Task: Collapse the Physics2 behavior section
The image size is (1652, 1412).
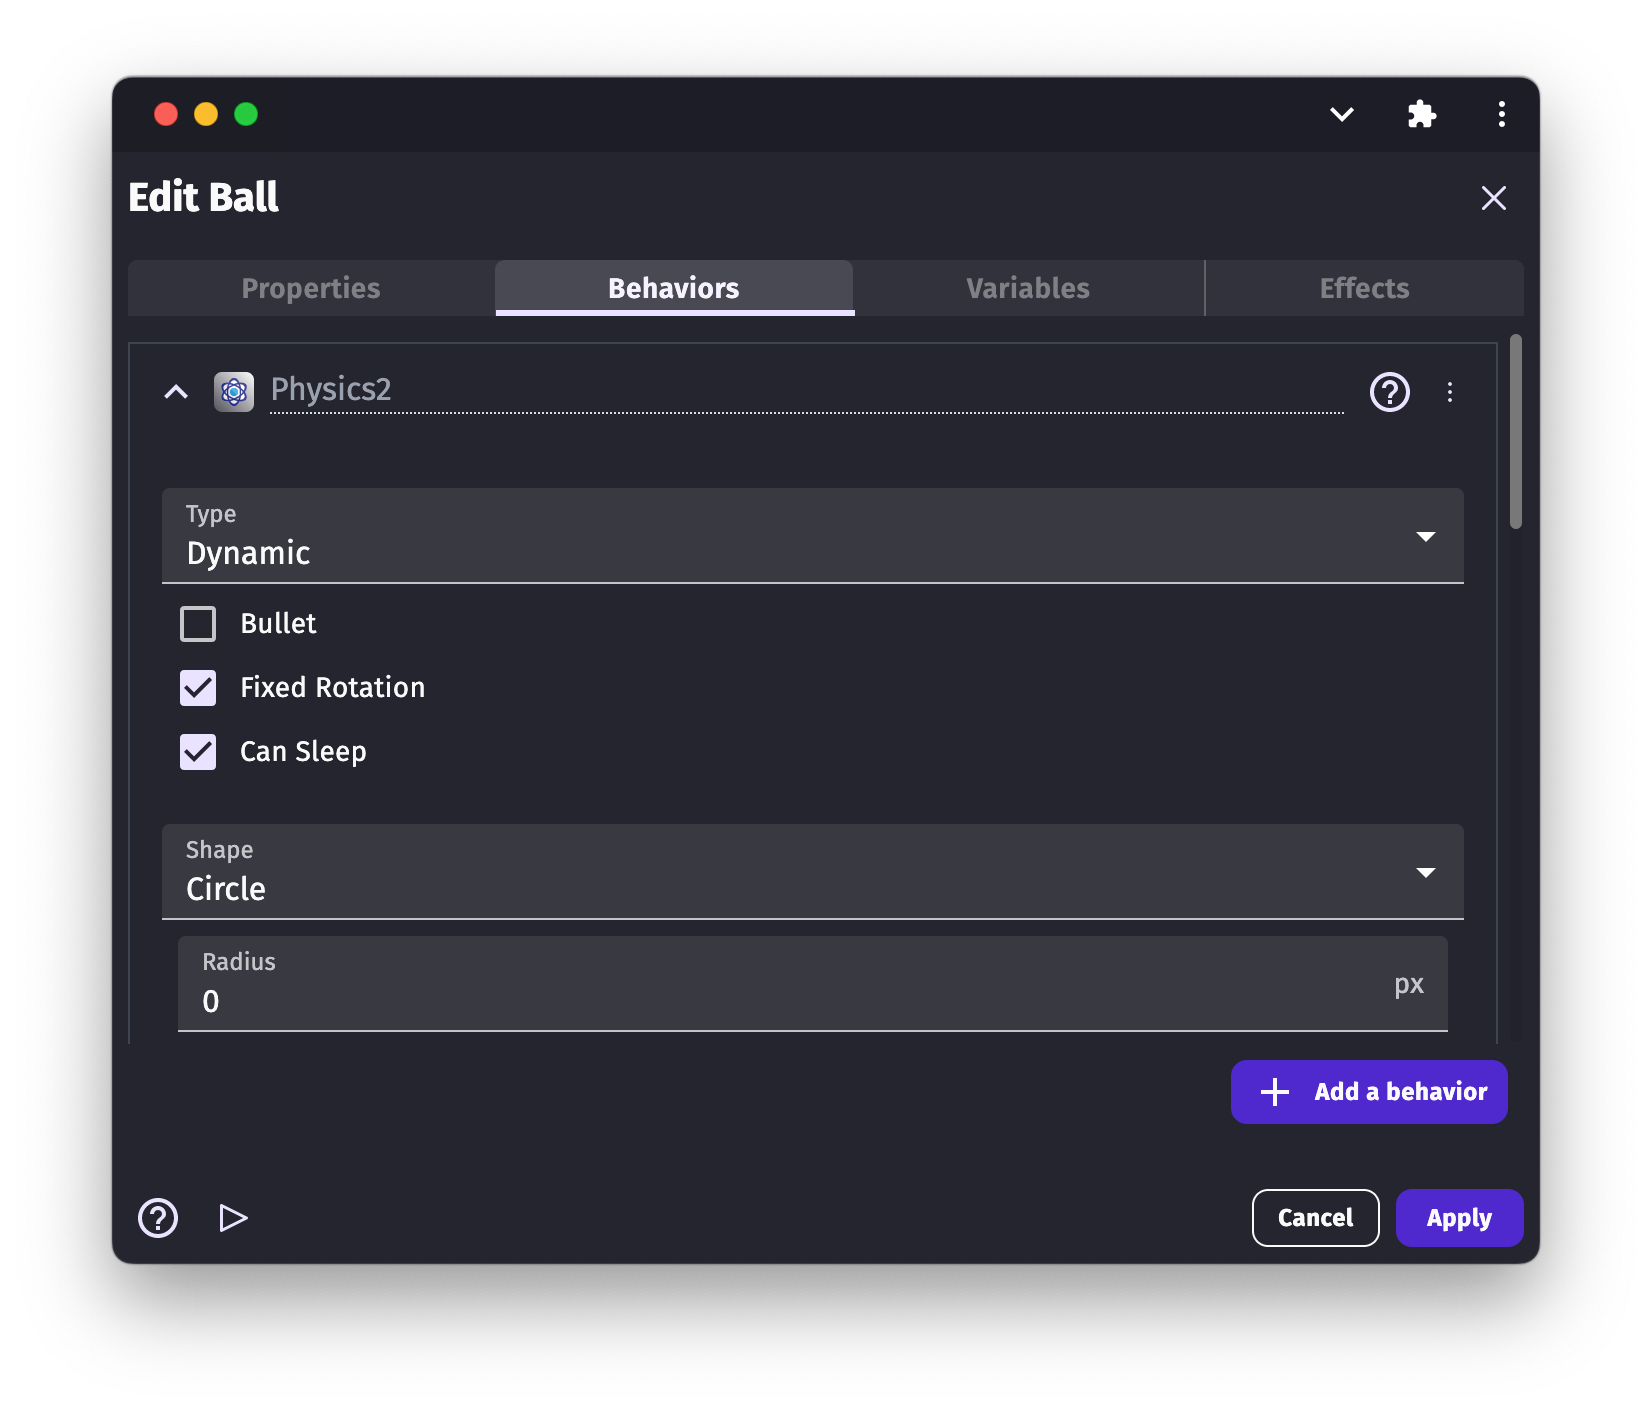Action: [176, 392]
